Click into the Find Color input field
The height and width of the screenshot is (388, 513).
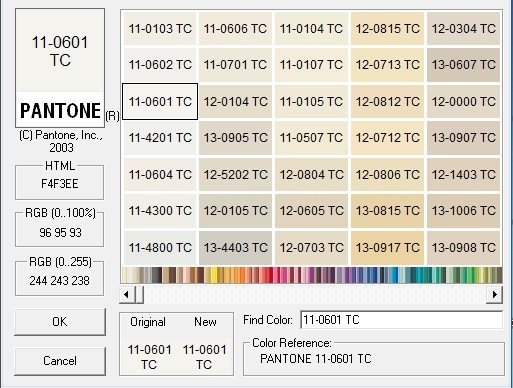401,320
